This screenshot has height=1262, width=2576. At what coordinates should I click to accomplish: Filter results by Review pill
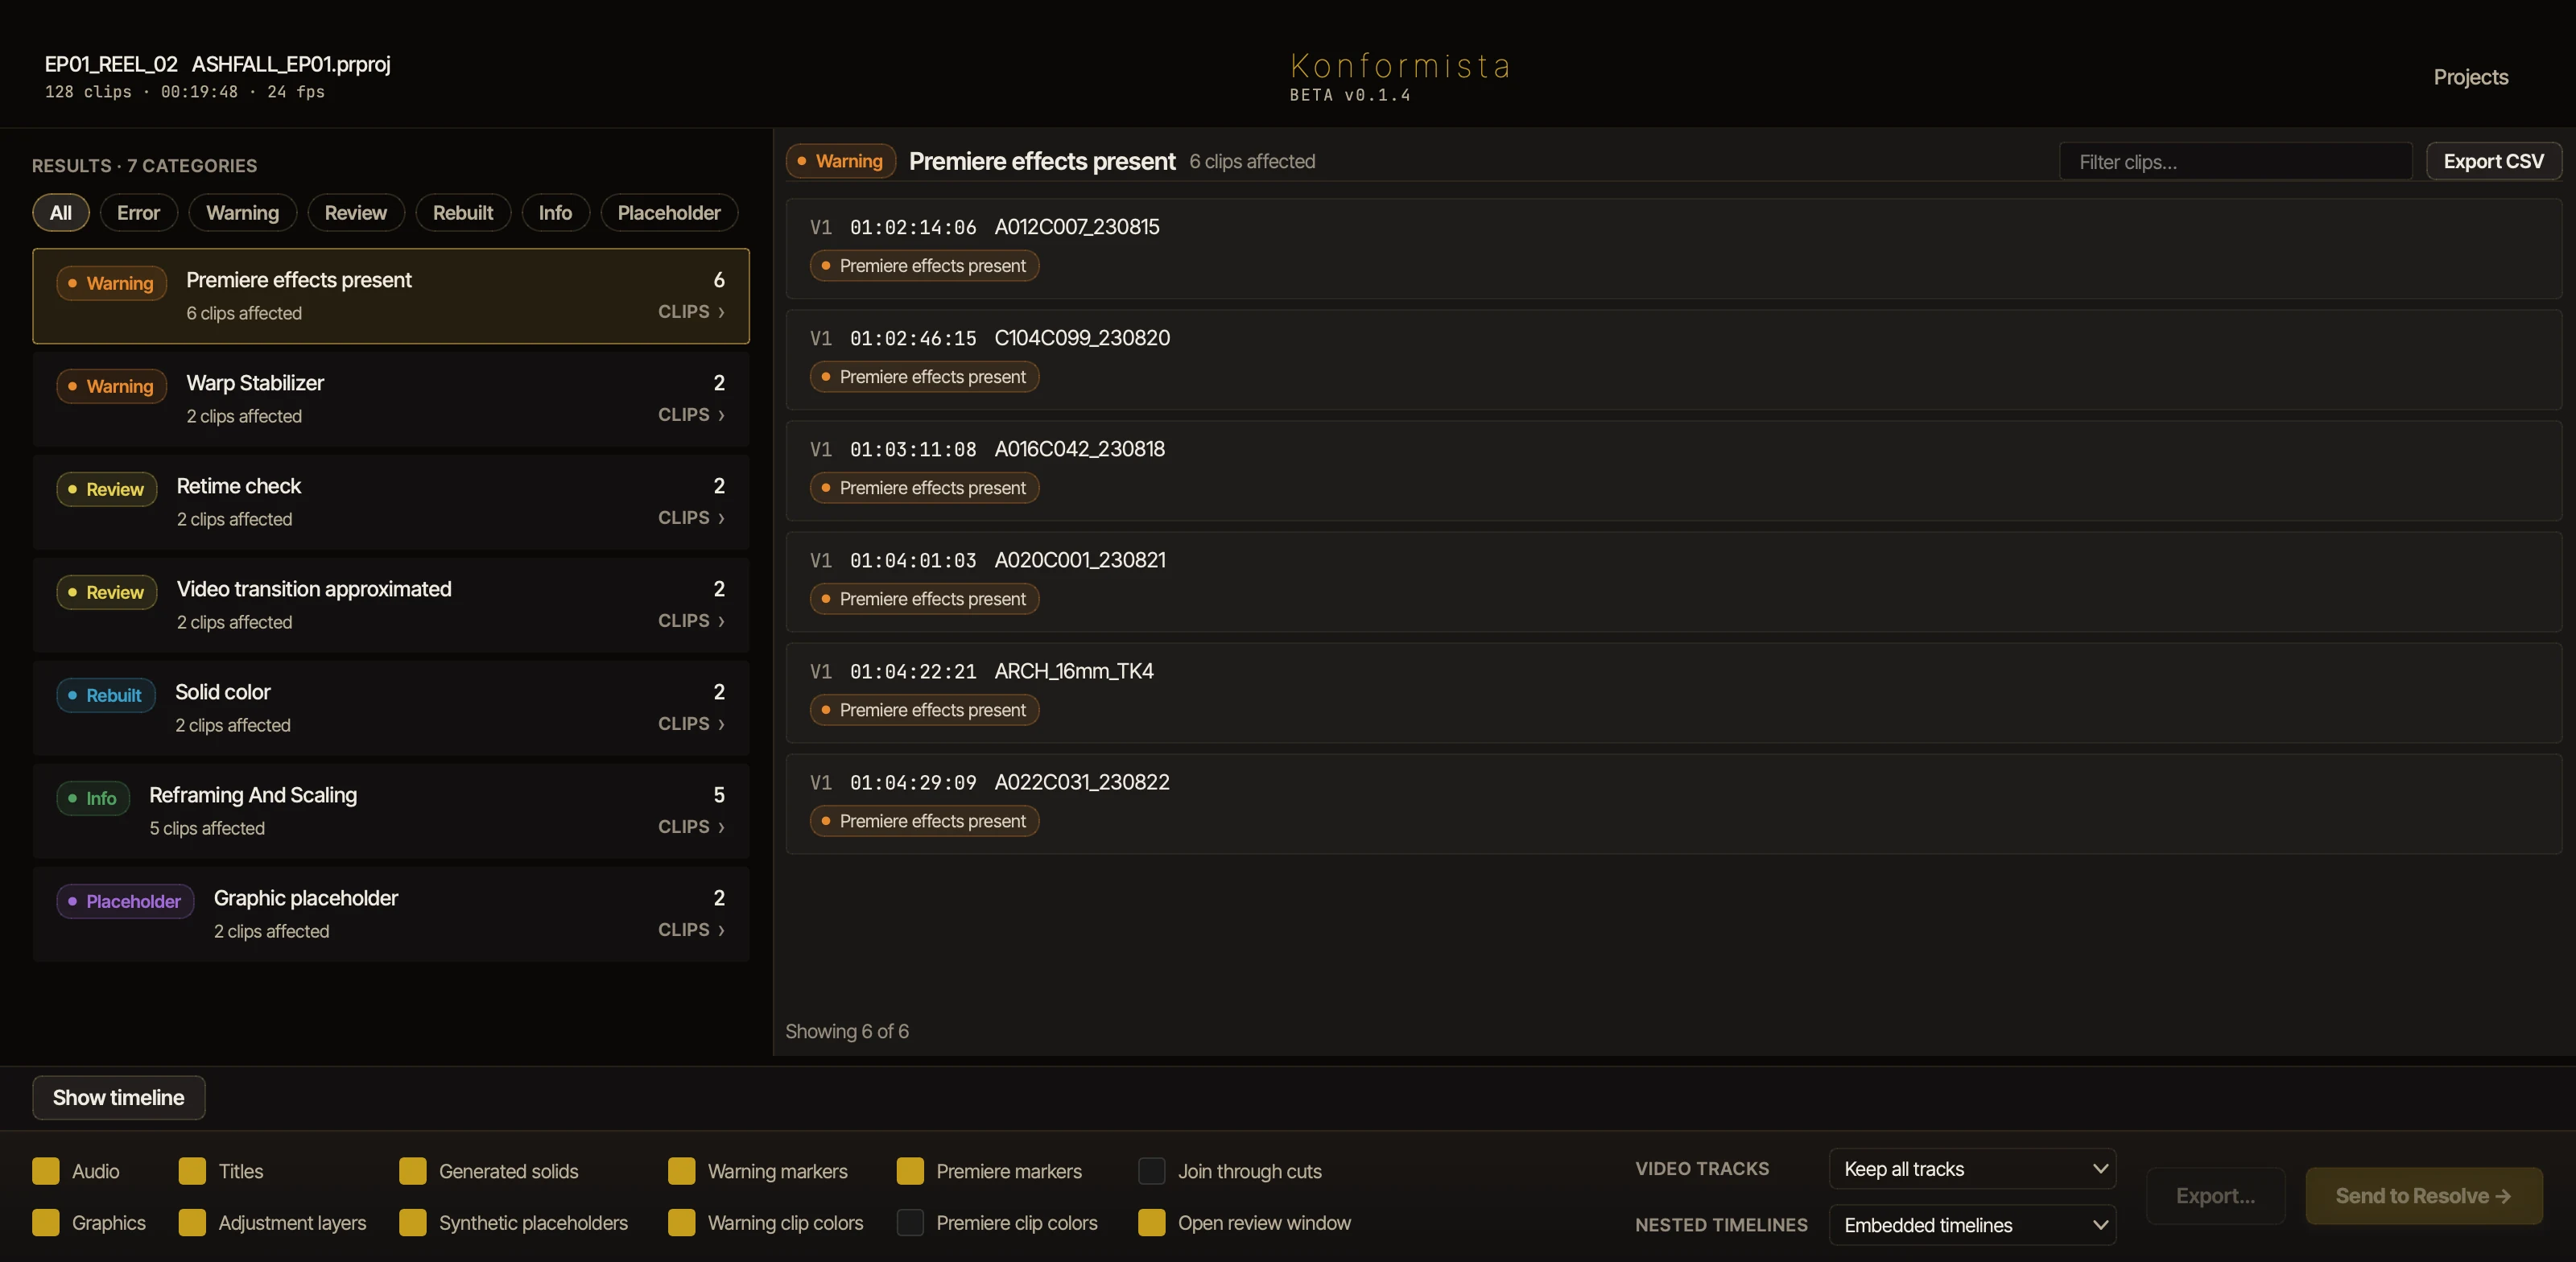tap(355, 213)
